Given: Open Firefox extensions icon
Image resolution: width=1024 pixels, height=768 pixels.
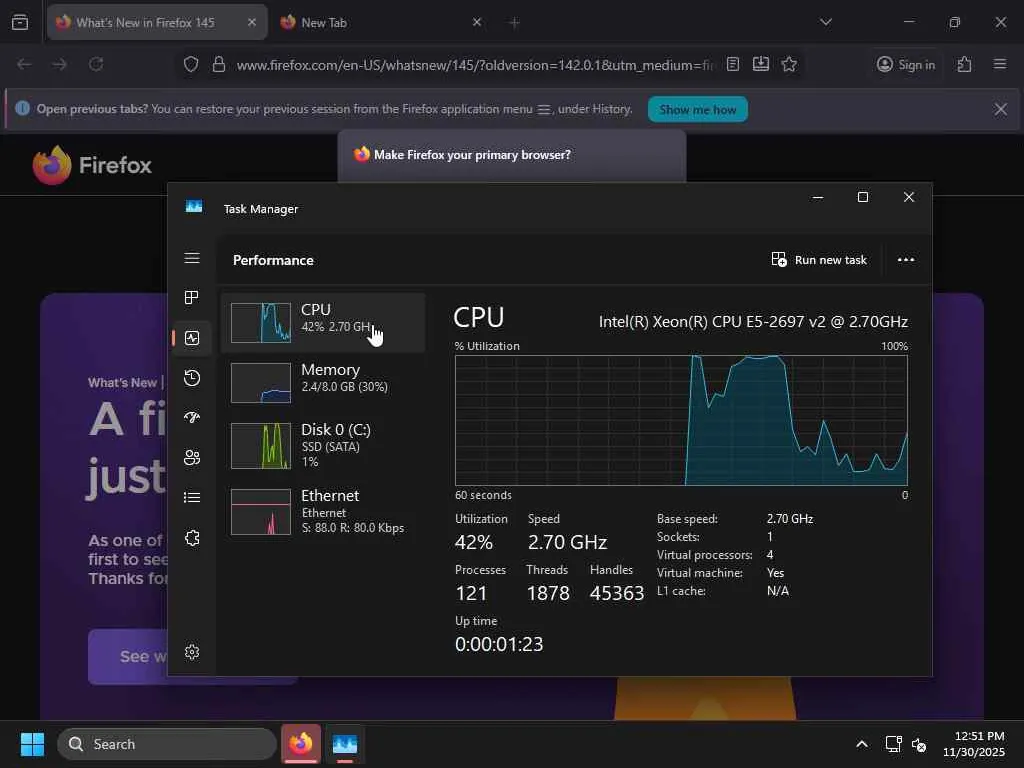Looking at the screenshot, I should (x=965, y=64).
